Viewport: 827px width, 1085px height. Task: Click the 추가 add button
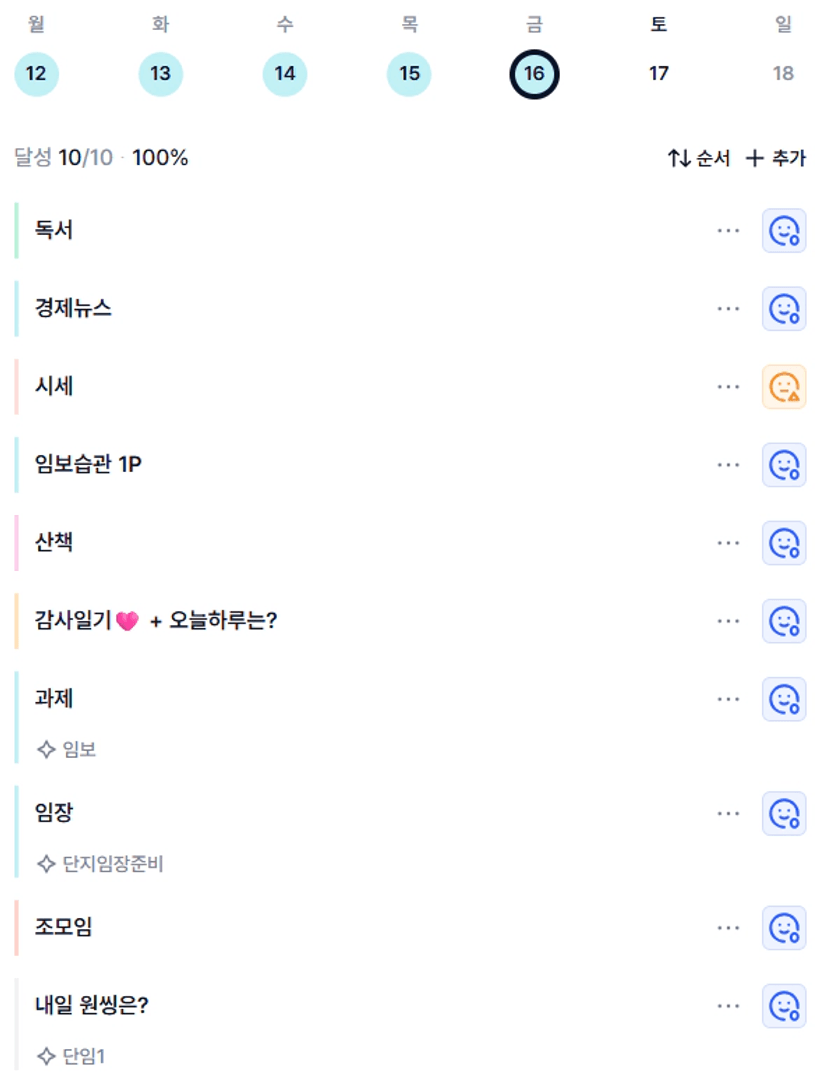(x=776, y=158)
